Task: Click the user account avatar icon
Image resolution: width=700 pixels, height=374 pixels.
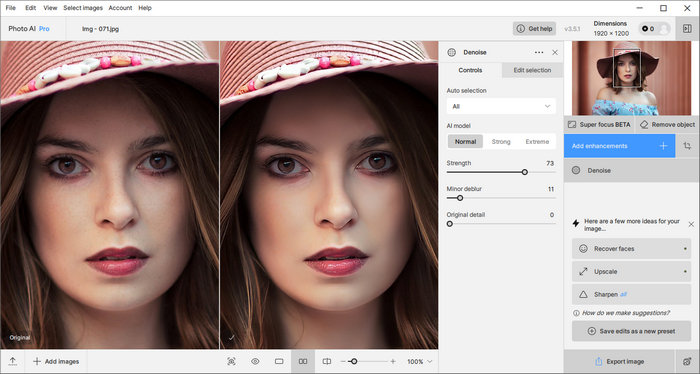Action: [x=664, y=29]
